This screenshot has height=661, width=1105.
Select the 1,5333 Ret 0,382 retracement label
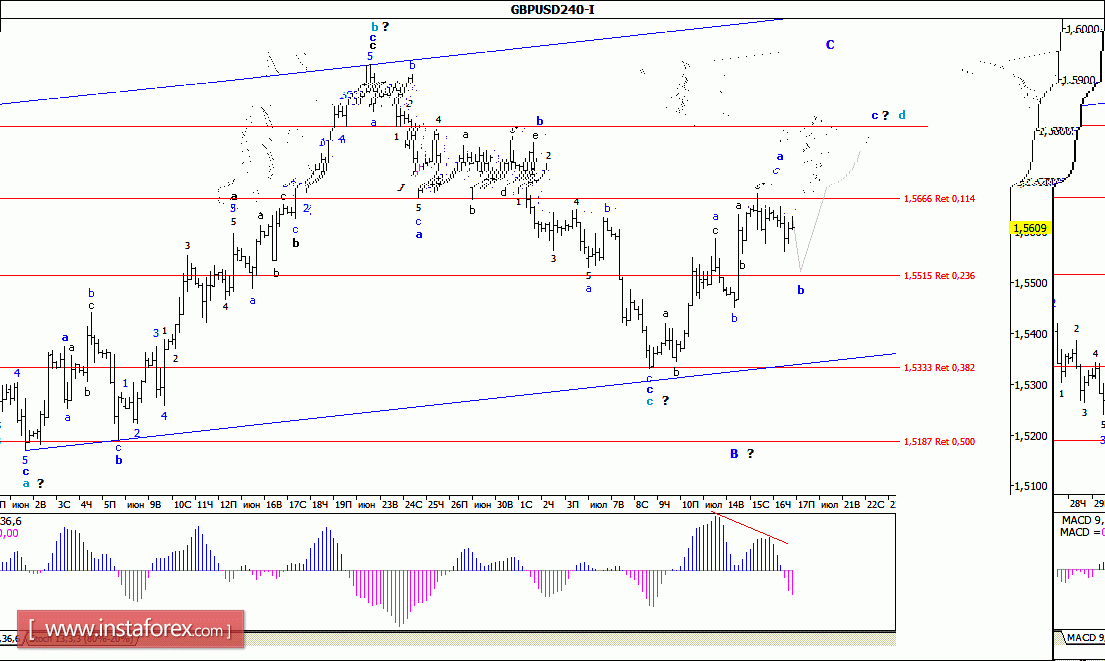(x=939, y=368)
